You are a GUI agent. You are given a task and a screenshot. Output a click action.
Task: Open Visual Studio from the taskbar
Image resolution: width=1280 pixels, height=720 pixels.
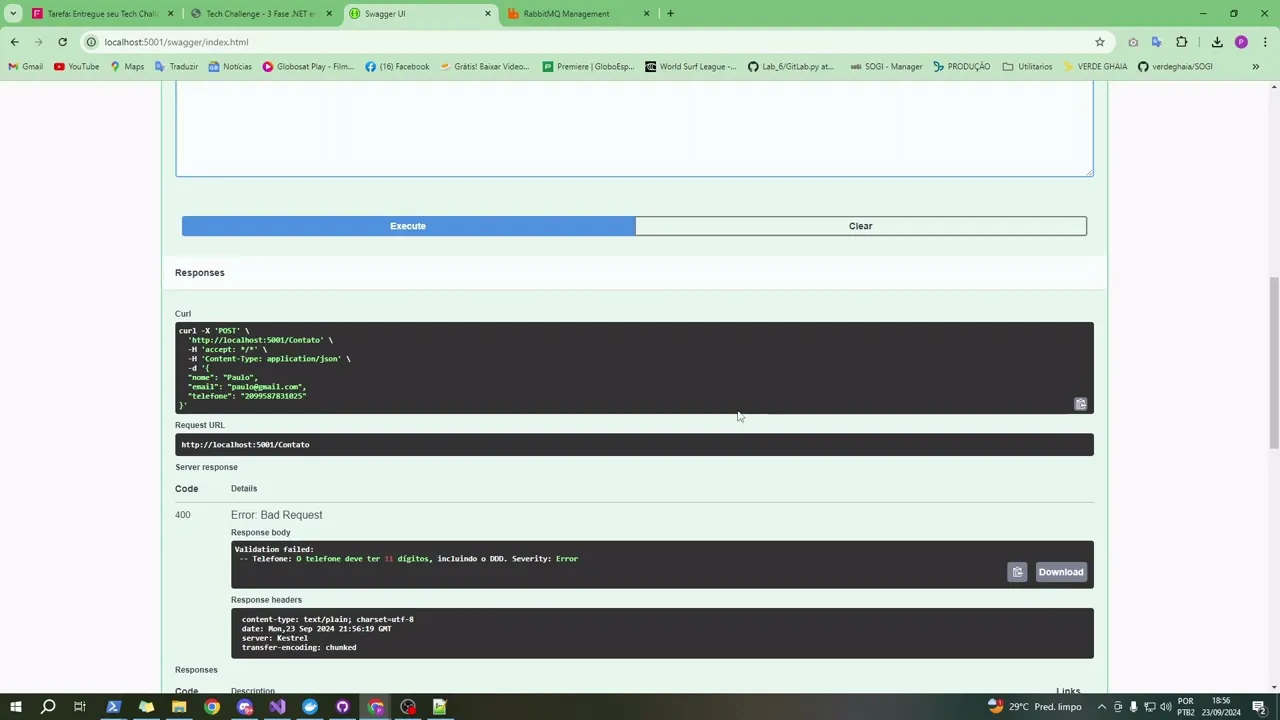click(x=277, y=707)
